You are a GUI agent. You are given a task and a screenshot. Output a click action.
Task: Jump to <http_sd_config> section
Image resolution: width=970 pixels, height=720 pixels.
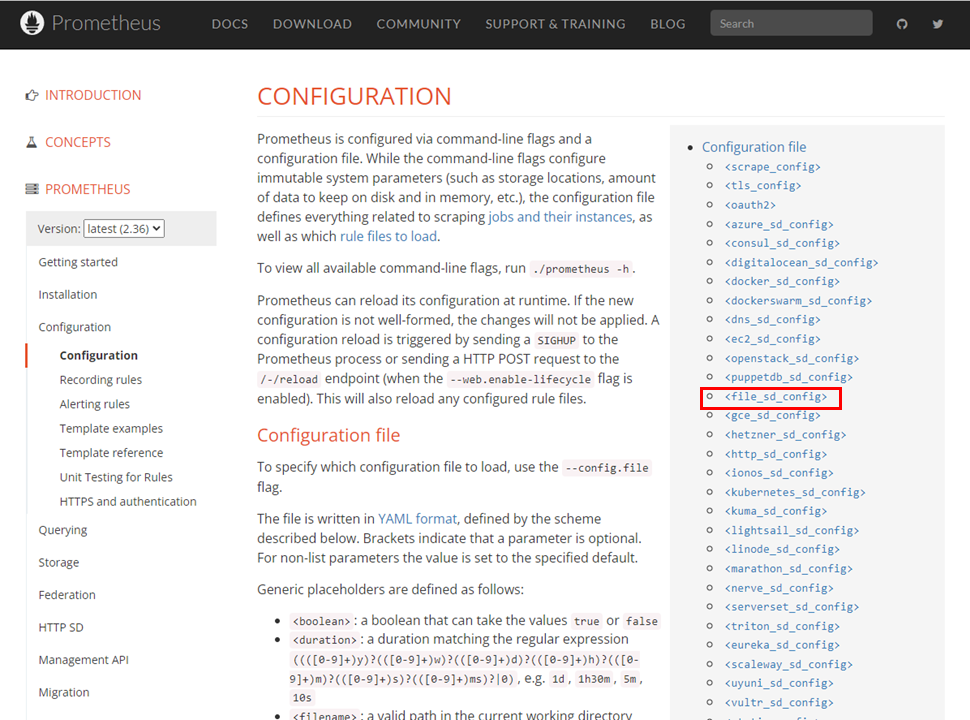tap(776, 454)
